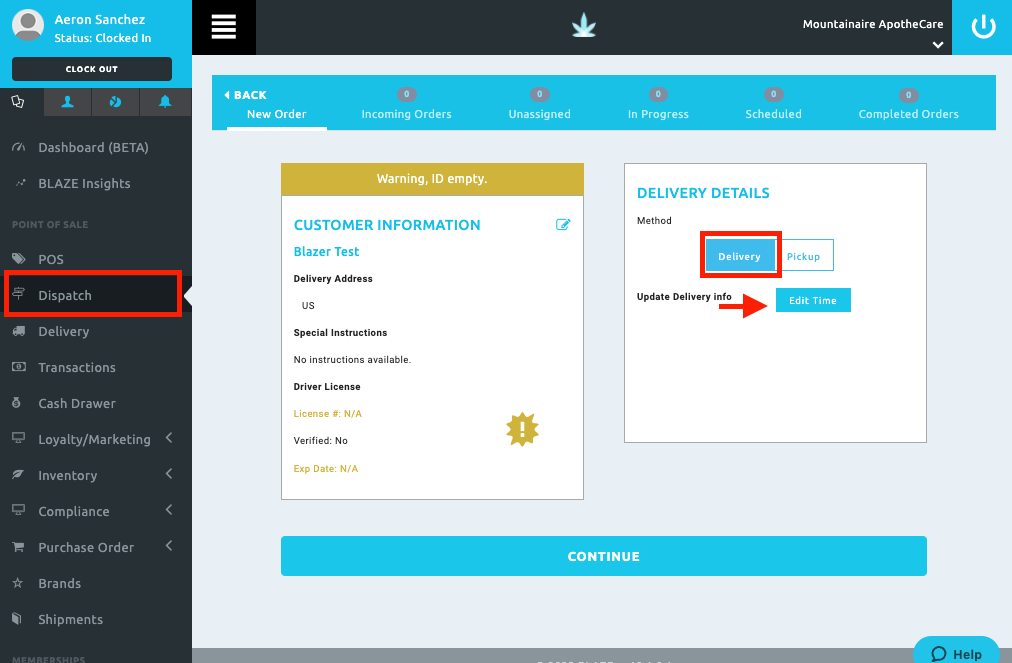The height and width of the screenshot is (663, 1012).
Task: Open the Blazer Test customer link
Action: 326,252
